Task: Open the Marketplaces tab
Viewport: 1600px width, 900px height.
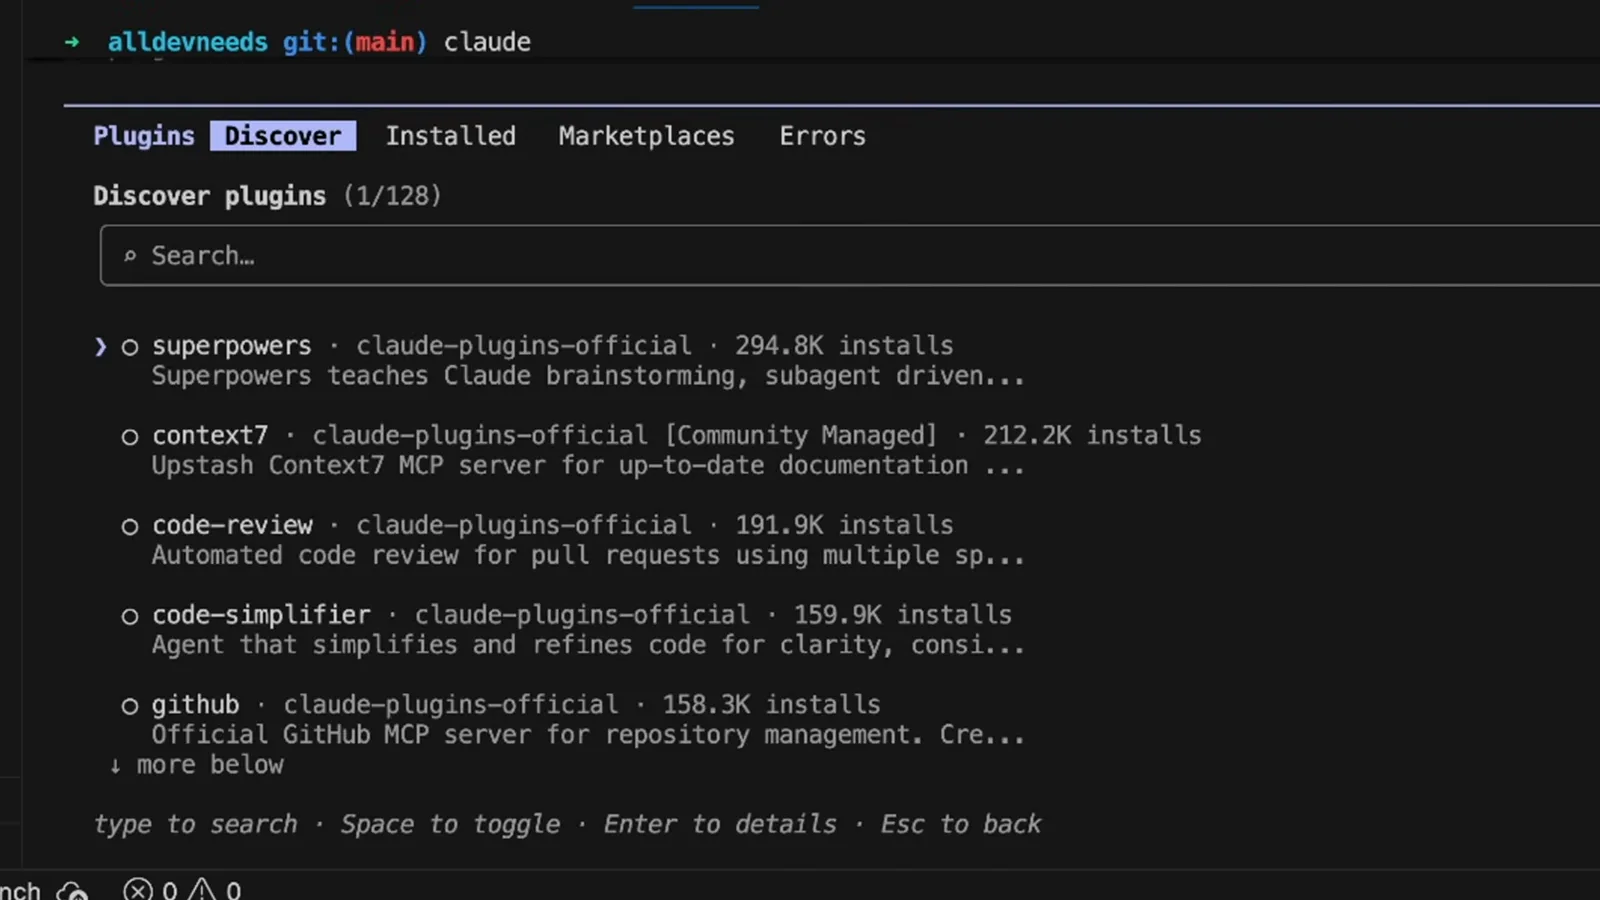Action: (647, 136)
